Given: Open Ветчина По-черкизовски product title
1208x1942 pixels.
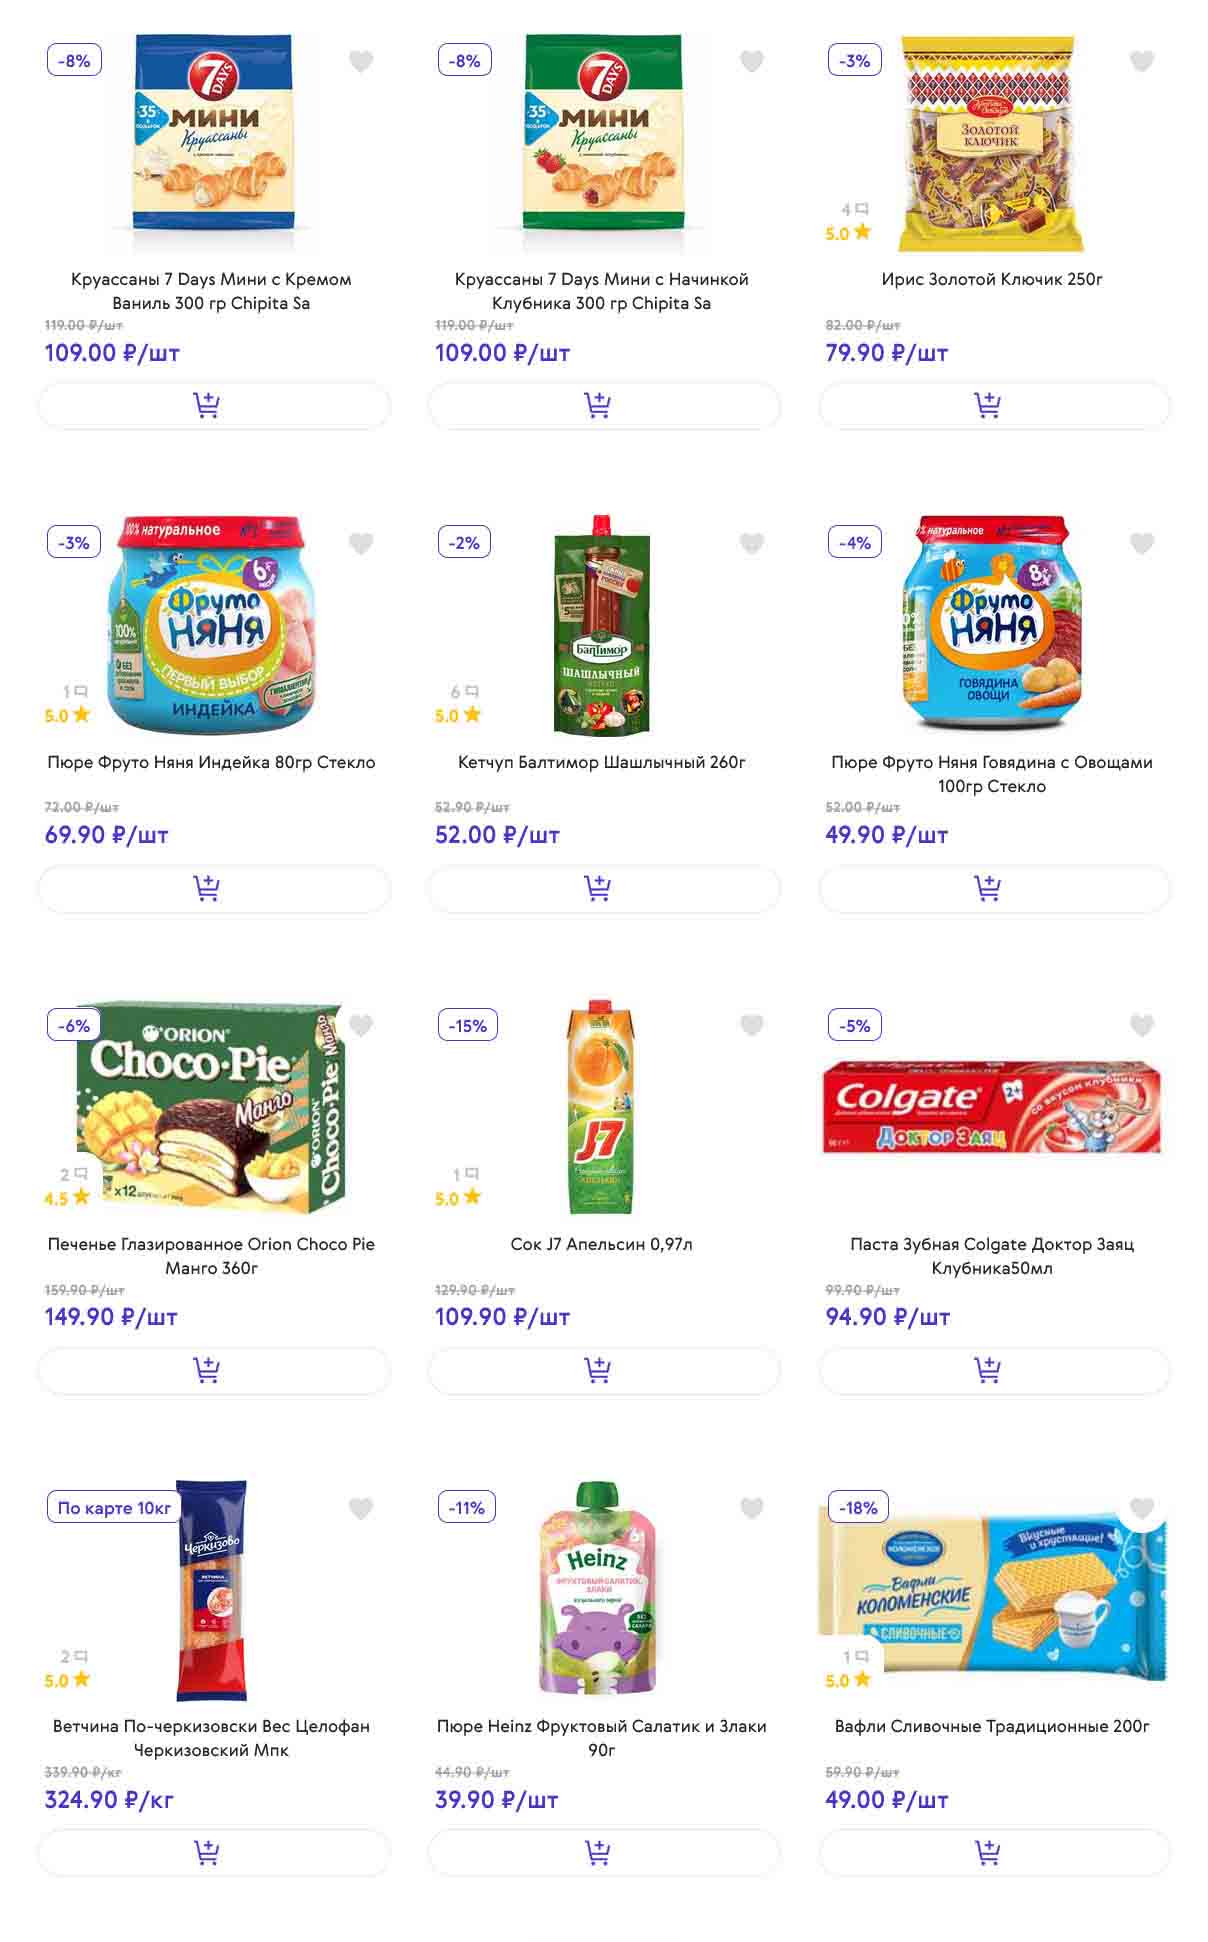Looking at the screenshot, I should (211, 1738).
